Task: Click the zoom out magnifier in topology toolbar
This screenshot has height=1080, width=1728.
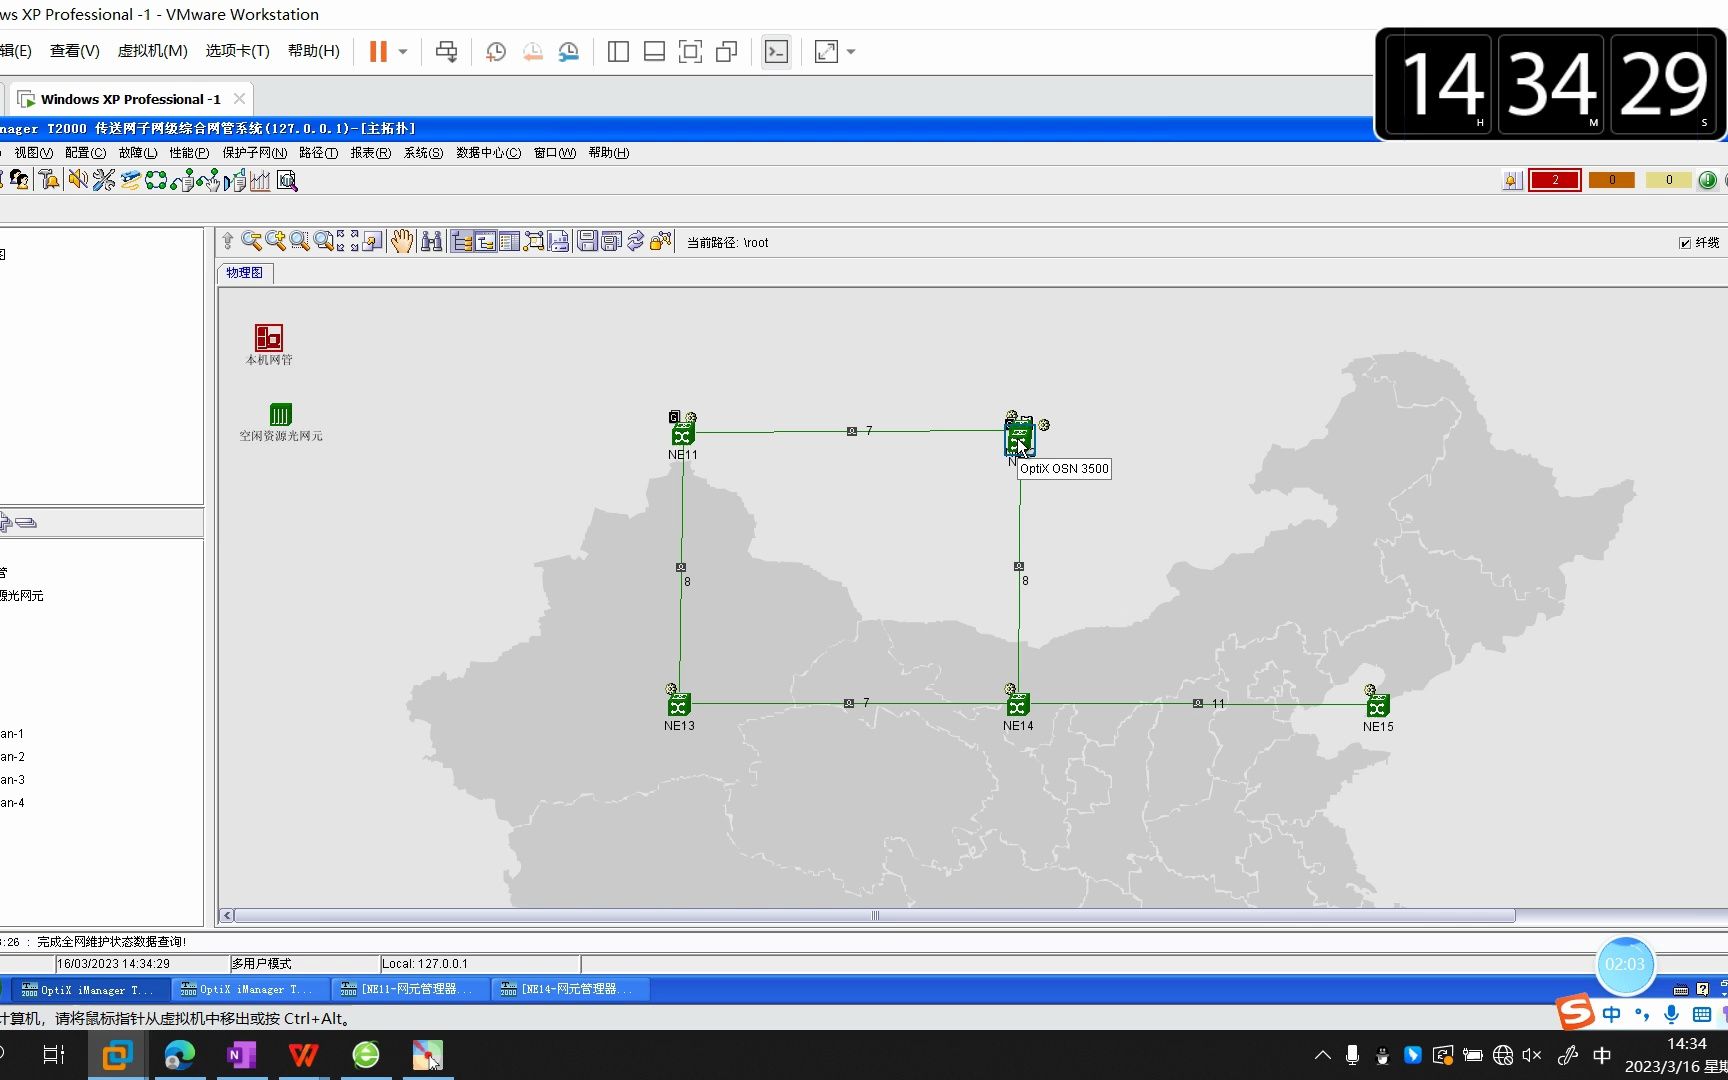Action: point(251,241)
